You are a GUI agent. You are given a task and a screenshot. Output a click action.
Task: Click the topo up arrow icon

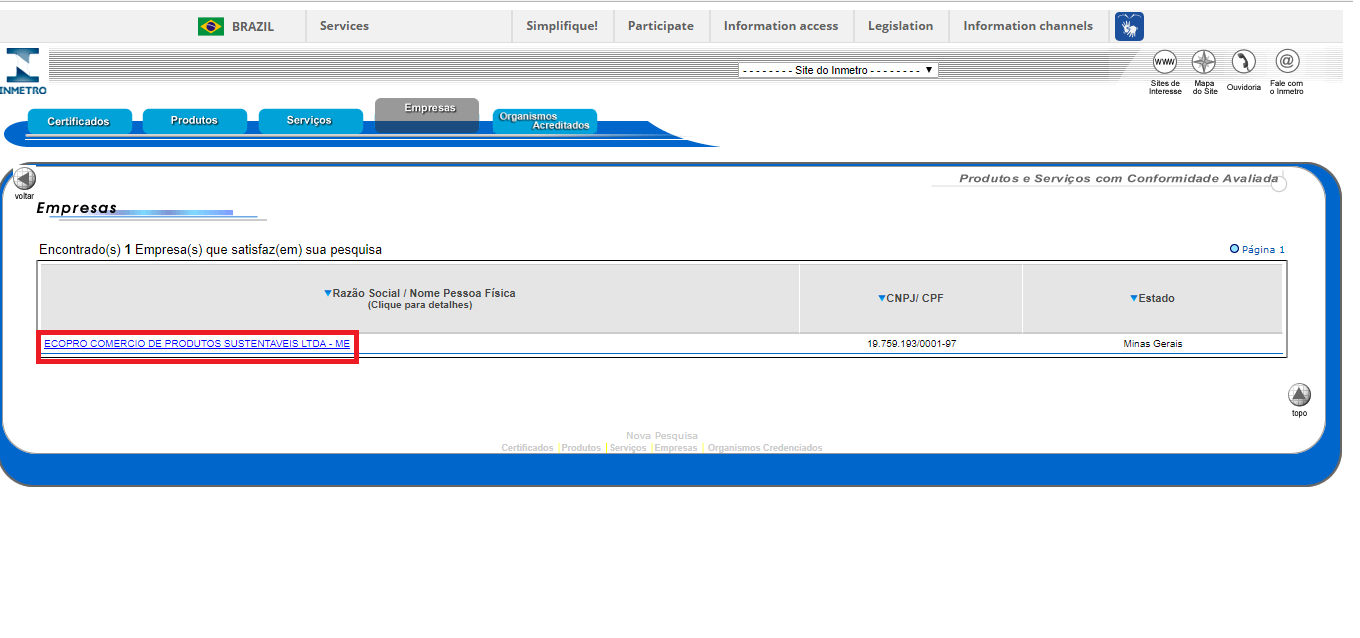(x=1299, y=395)
